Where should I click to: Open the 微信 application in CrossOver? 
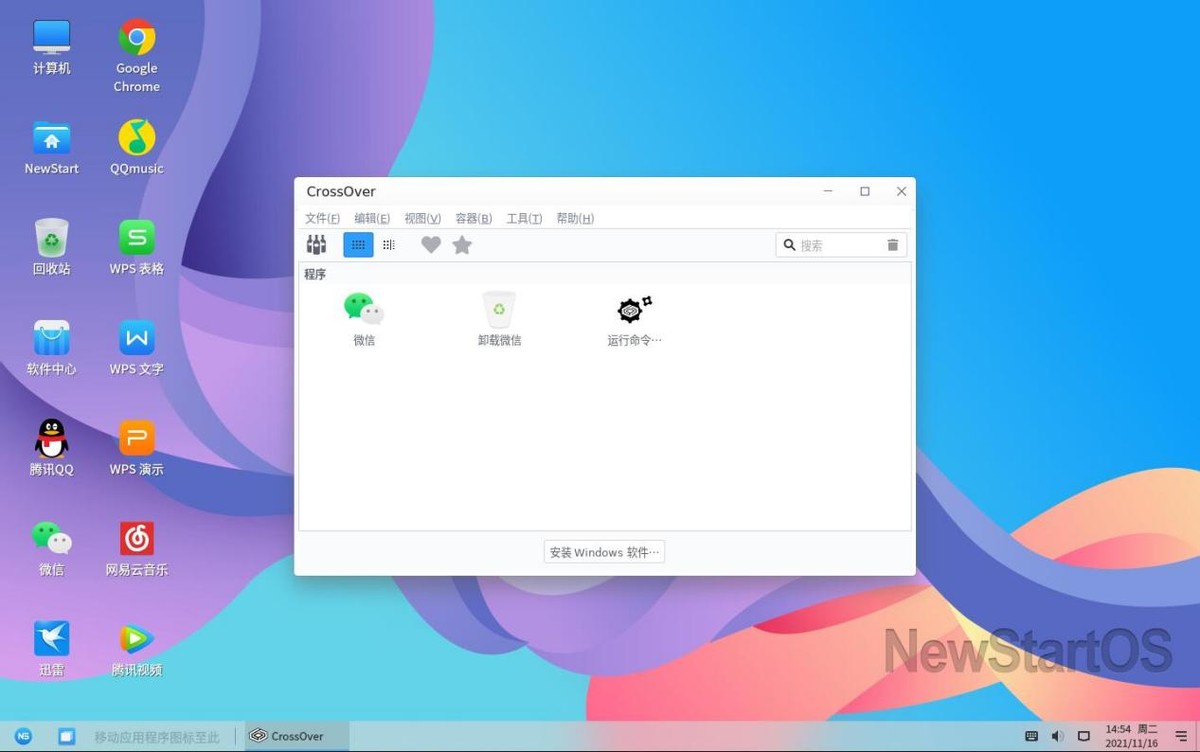coord(362,311)
